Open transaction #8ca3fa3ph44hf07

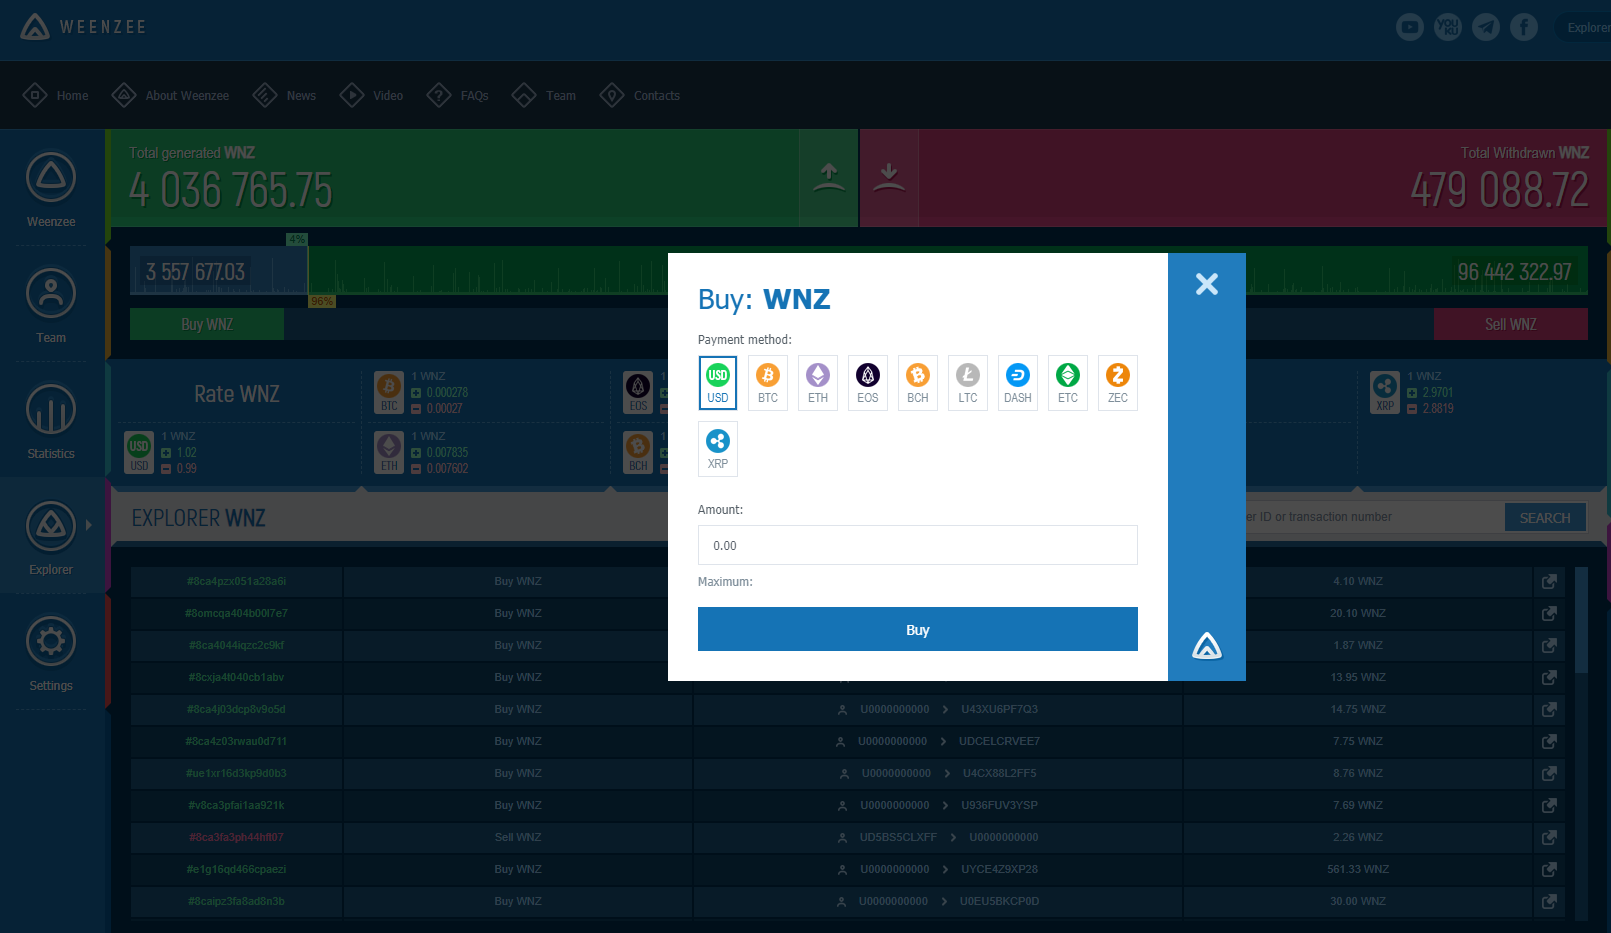[236, 837]
